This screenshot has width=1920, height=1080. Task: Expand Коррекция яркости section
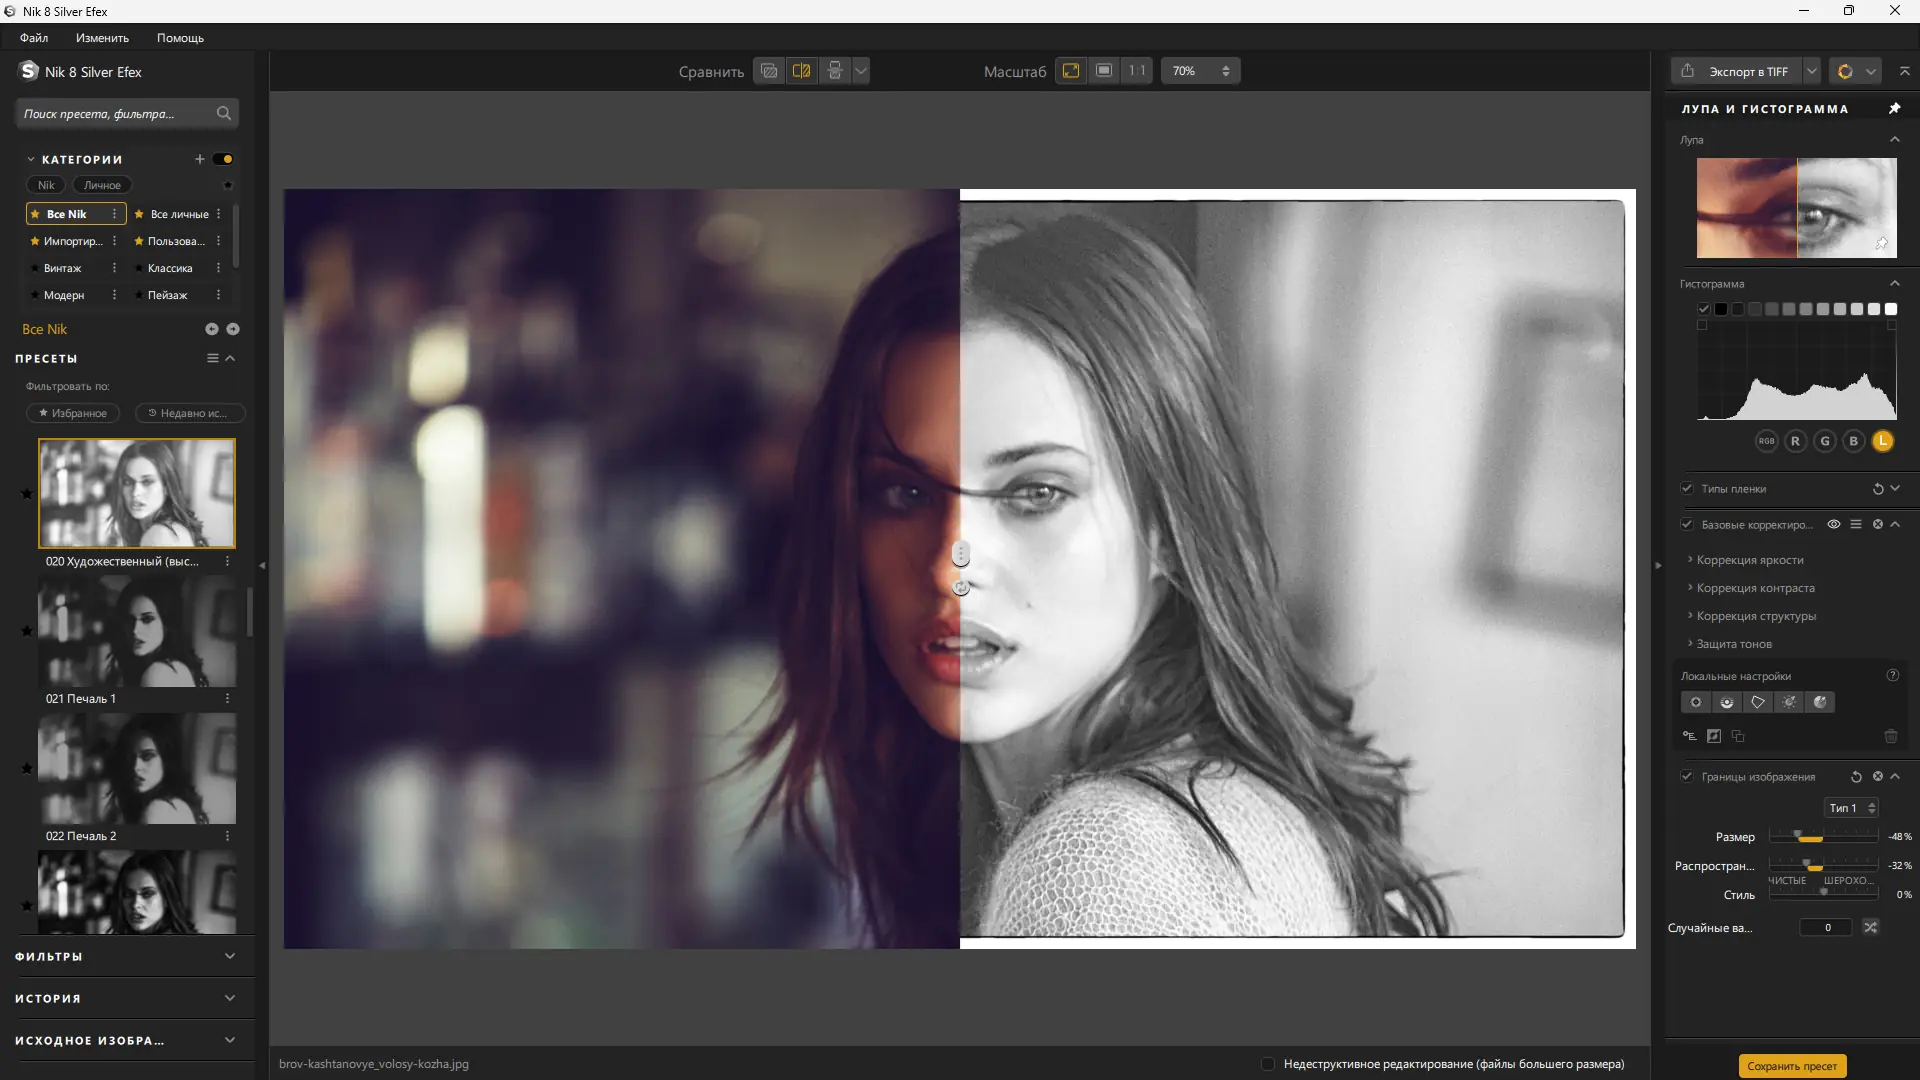1749,560
